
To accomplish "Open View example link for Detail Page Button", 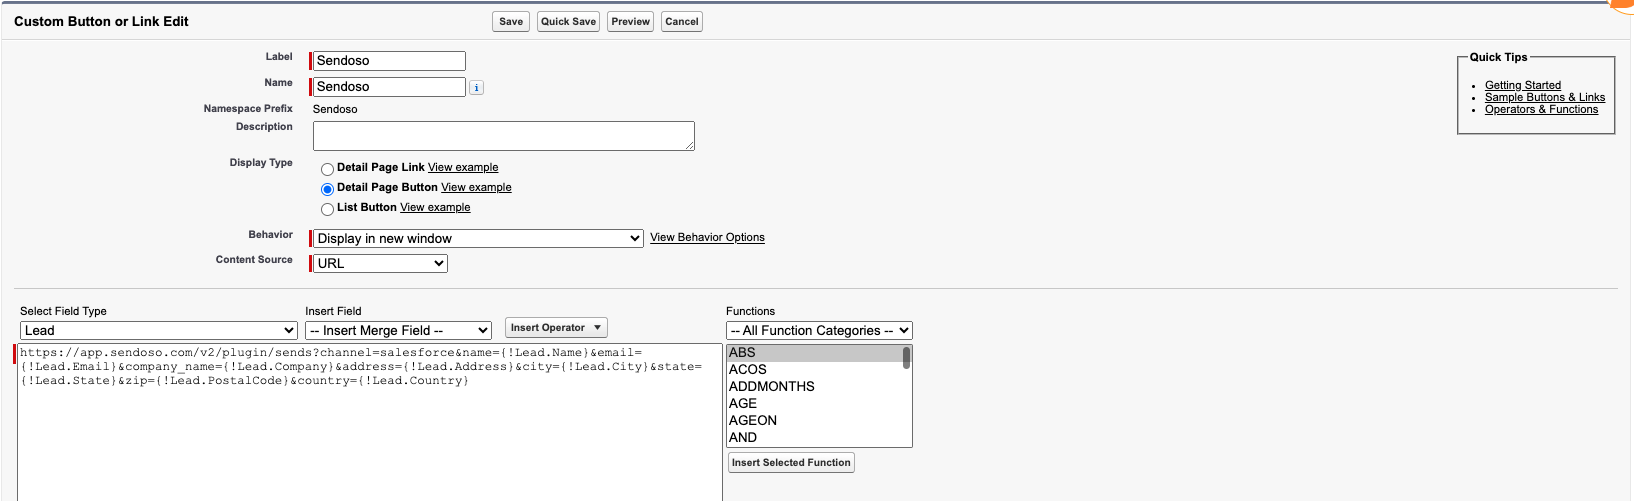I will click(x=476, y=187).
